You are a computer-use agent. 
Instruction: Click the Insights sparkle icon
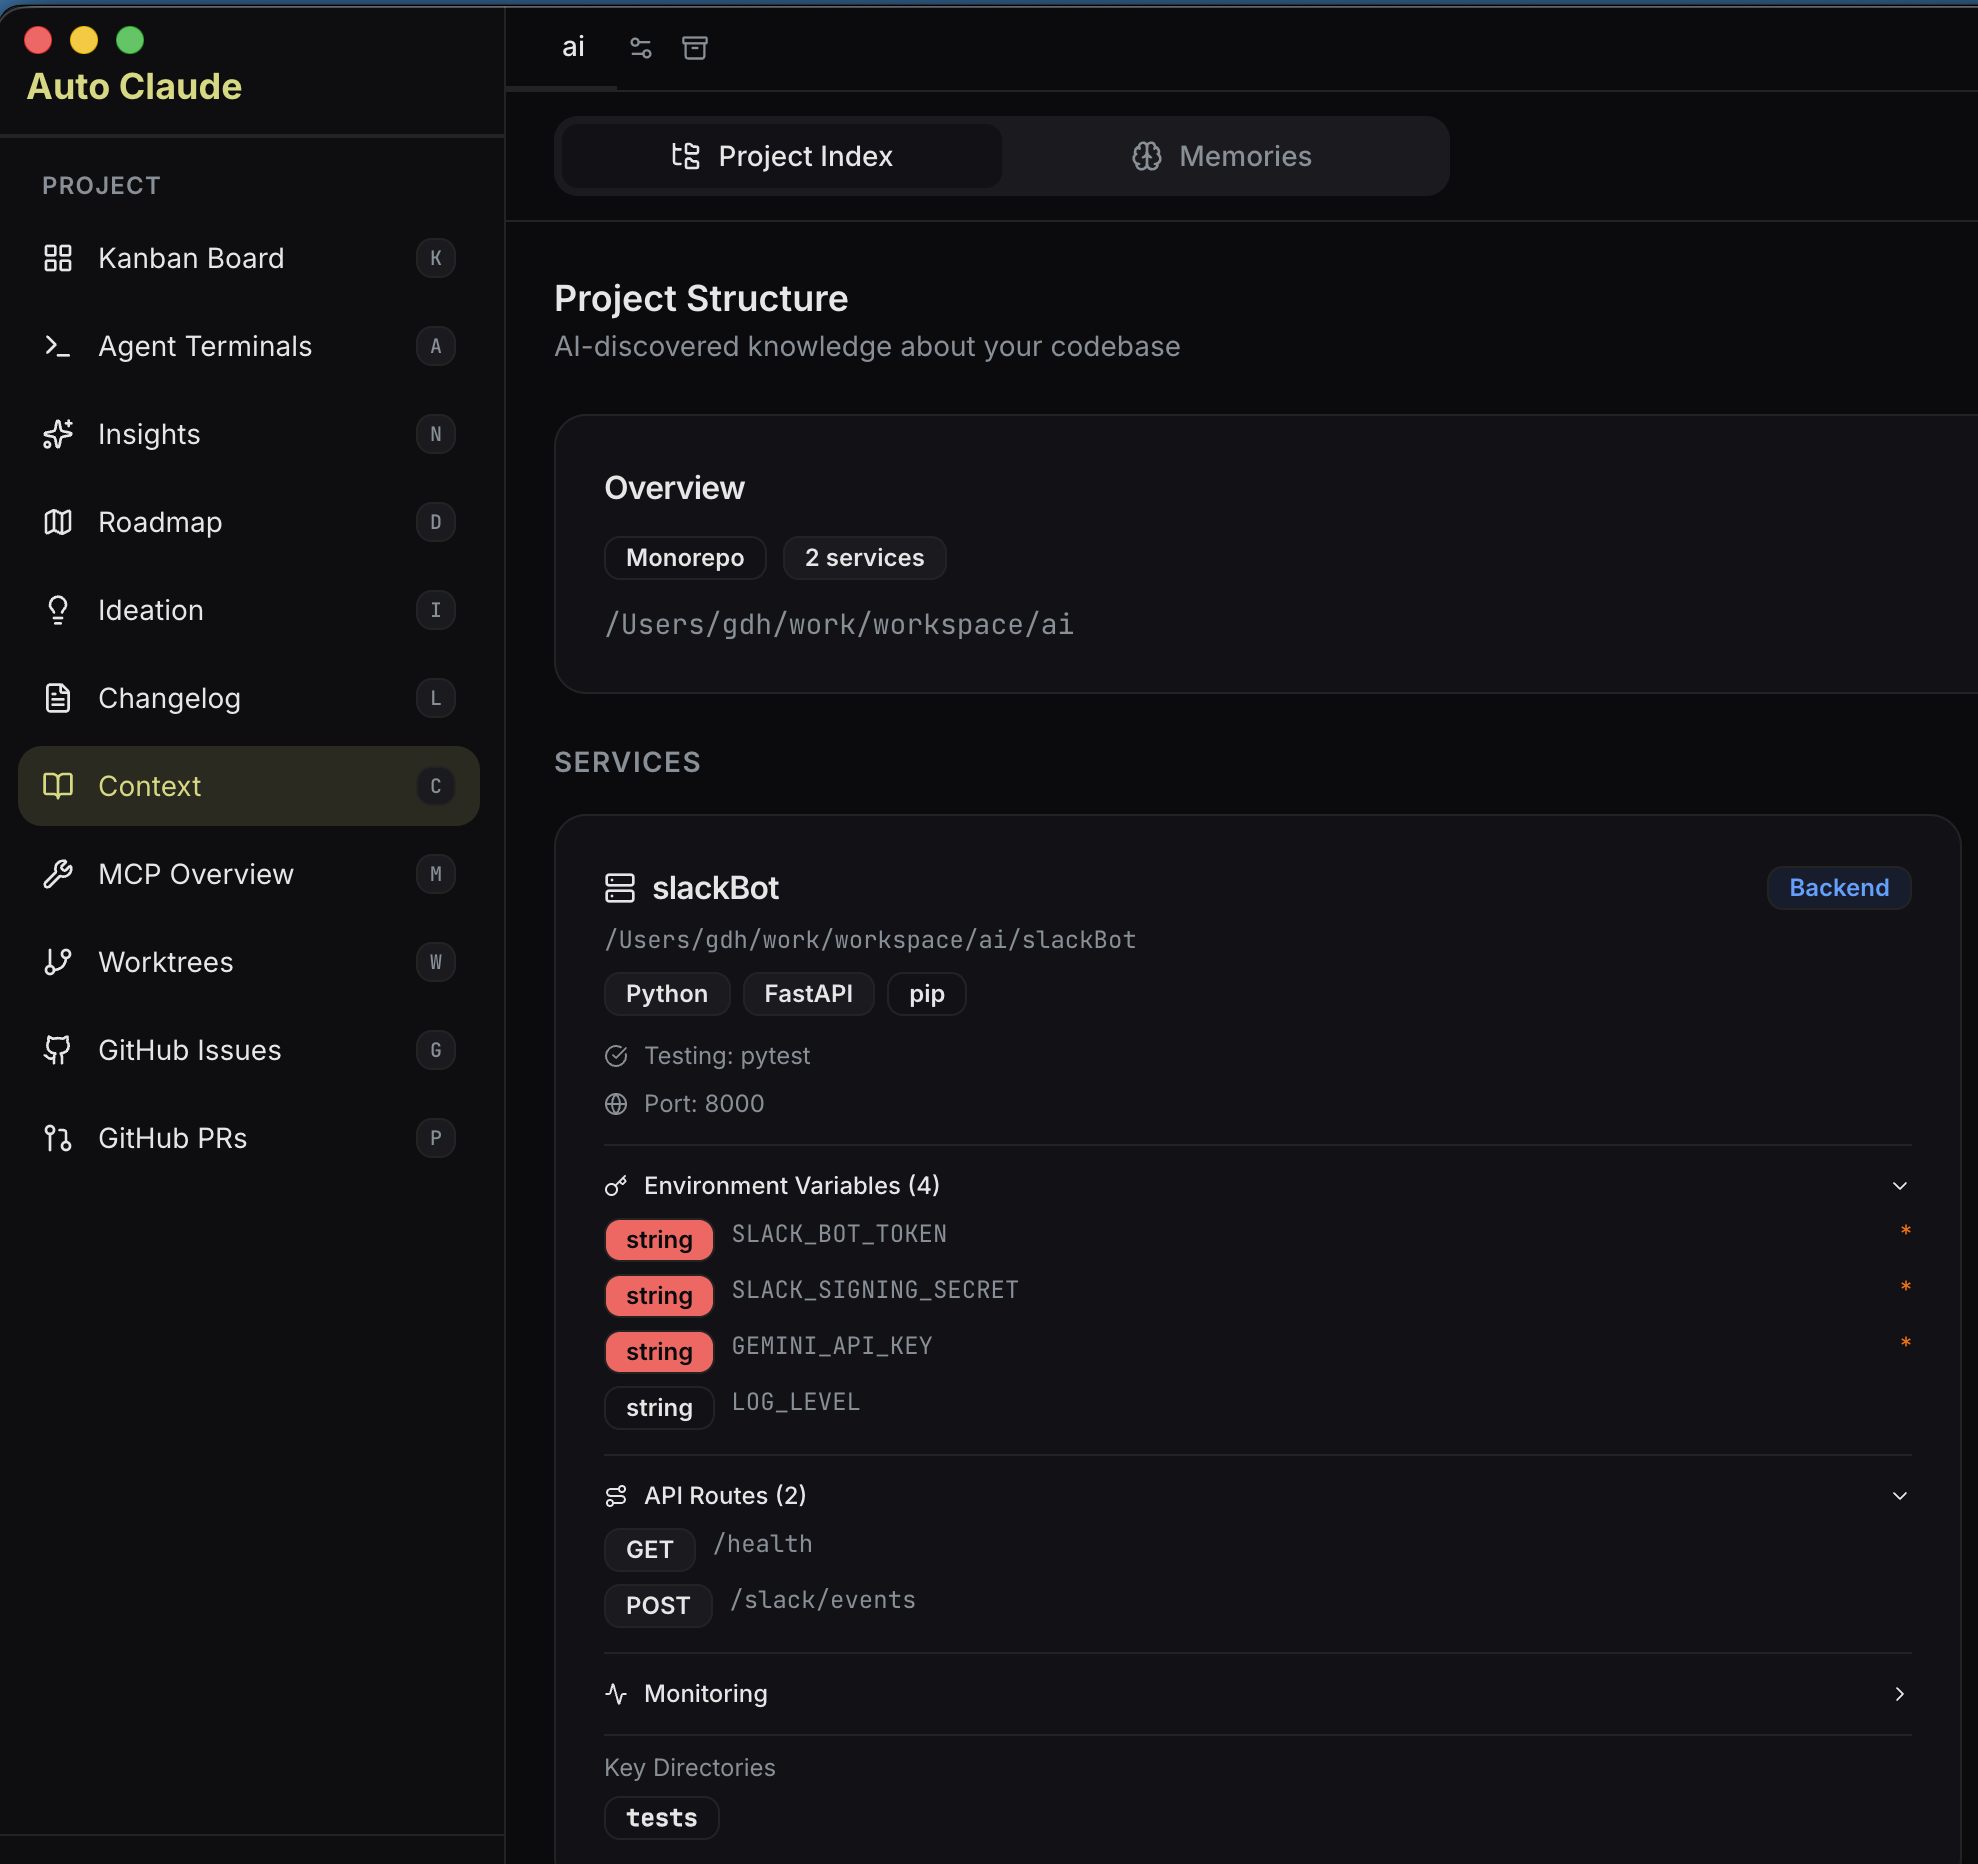[x=58, y=434]
